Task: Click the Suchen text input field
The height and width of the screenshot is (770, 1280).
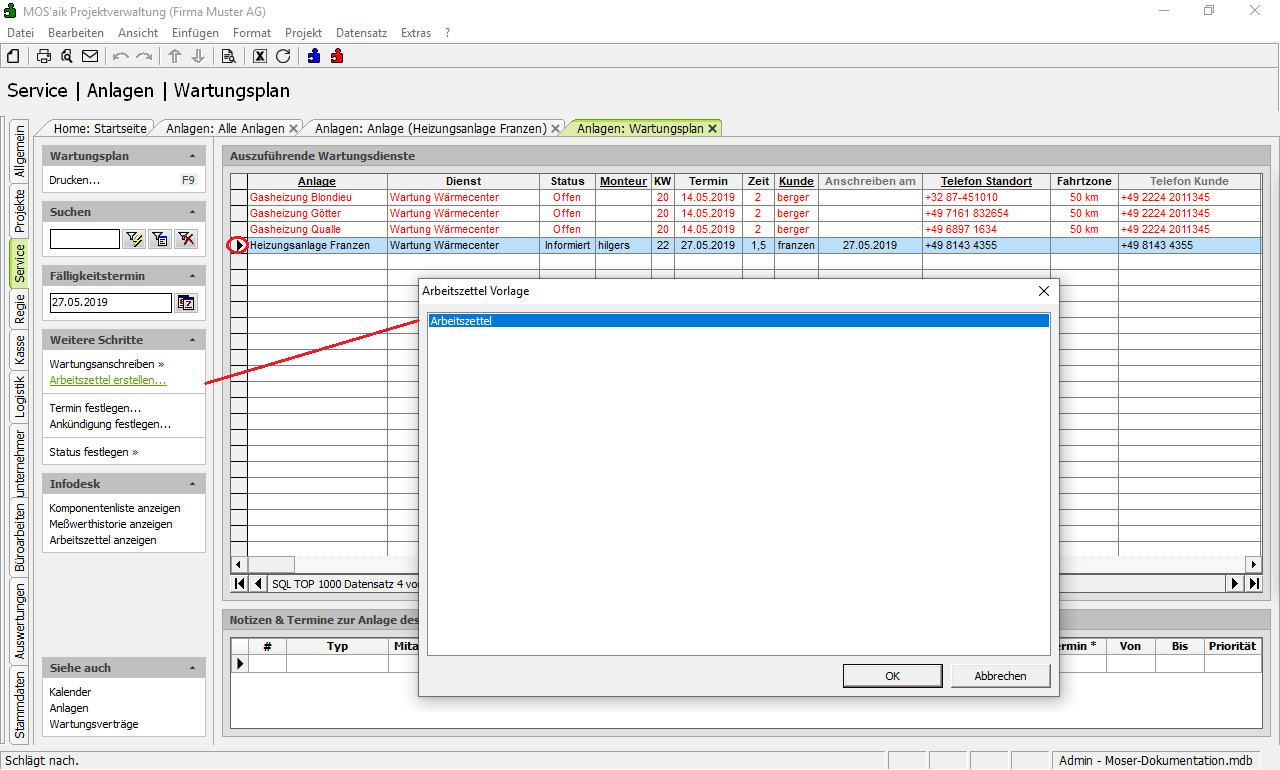Action: pos(85,239)
